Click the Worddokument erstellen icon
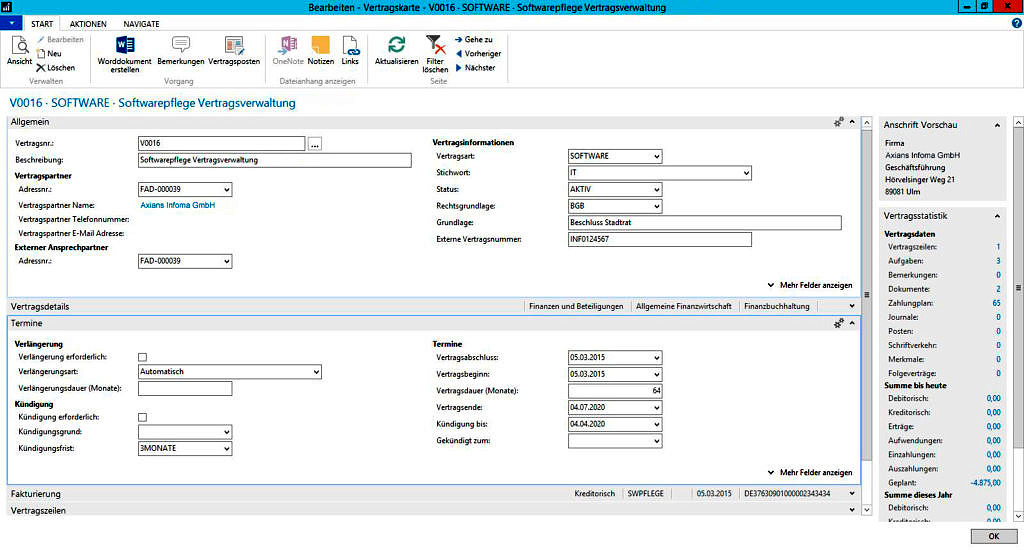 [125, 45]
